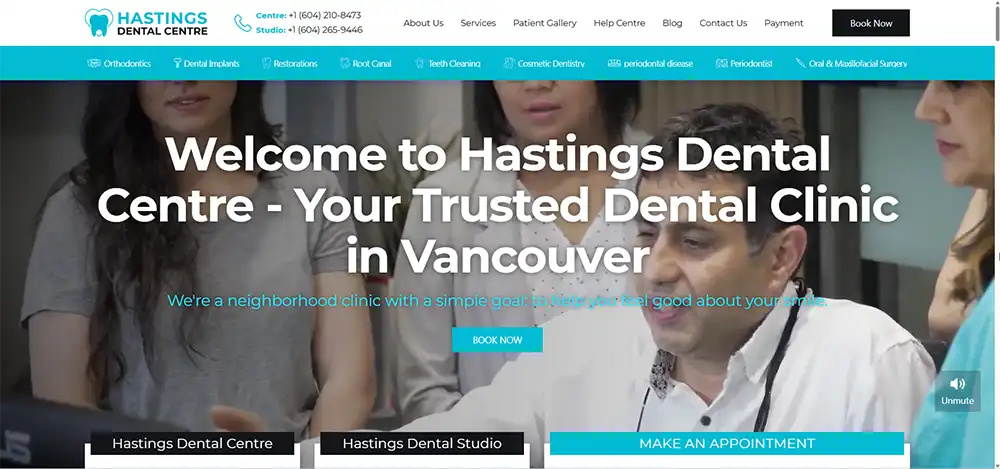This screenshot has width=1000, height=469.
Task: Select the Hastings Dental Studio tab
Action: click(422, 443)
